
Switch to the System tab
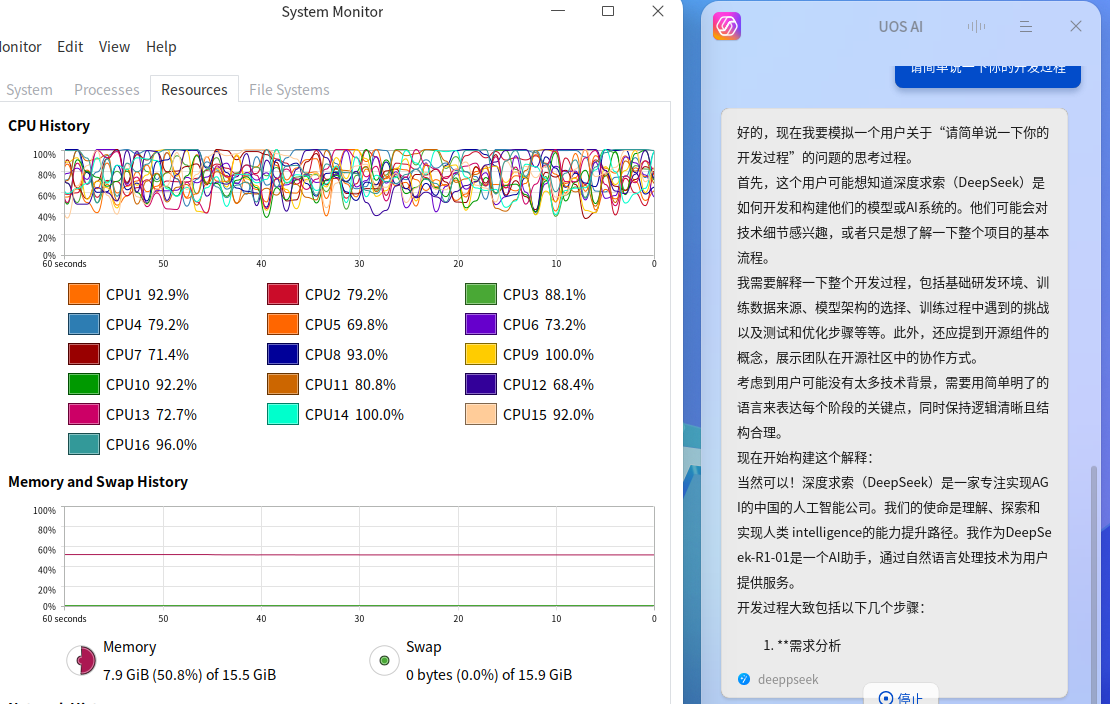point(29,90)
